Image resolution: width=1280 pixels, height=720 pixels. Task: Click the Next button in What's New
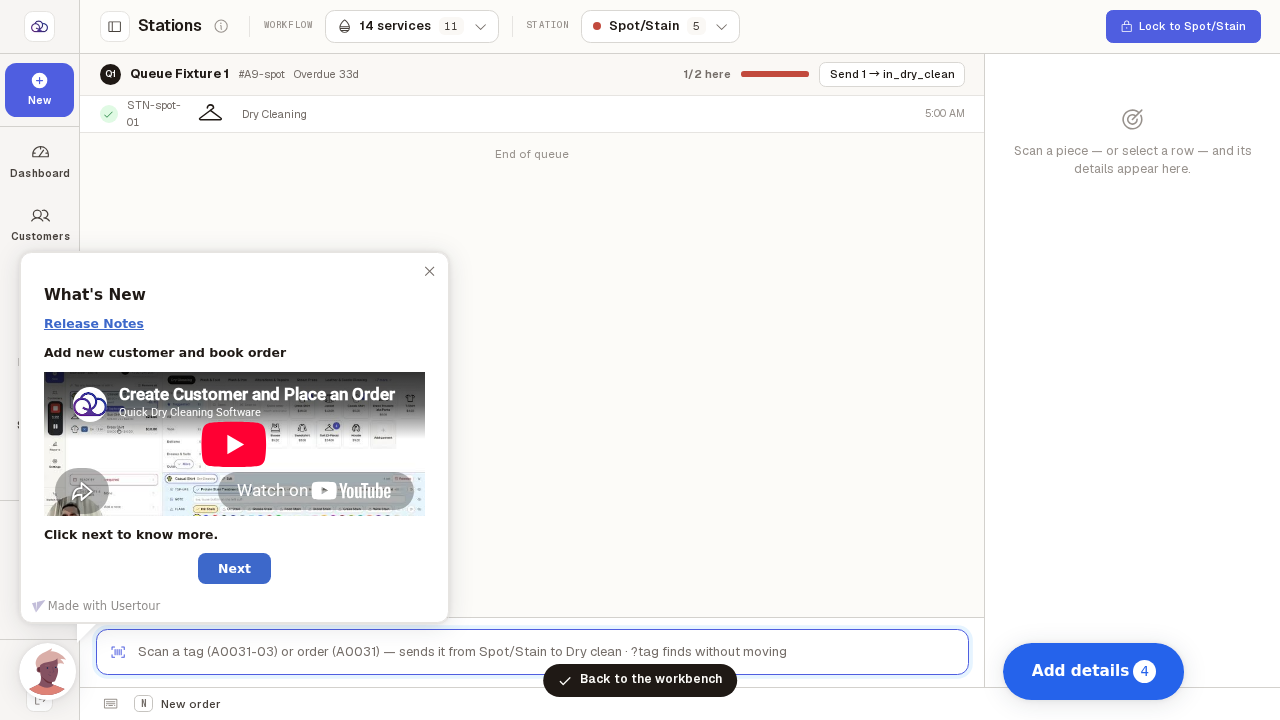[x=234, y=568]
